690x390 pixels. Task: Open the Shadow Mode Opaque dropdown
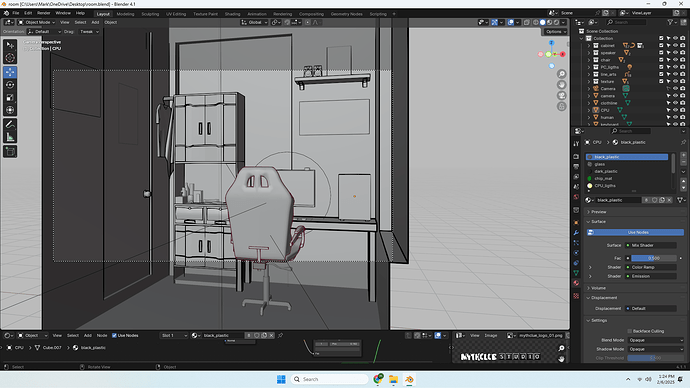click(656, 349)
